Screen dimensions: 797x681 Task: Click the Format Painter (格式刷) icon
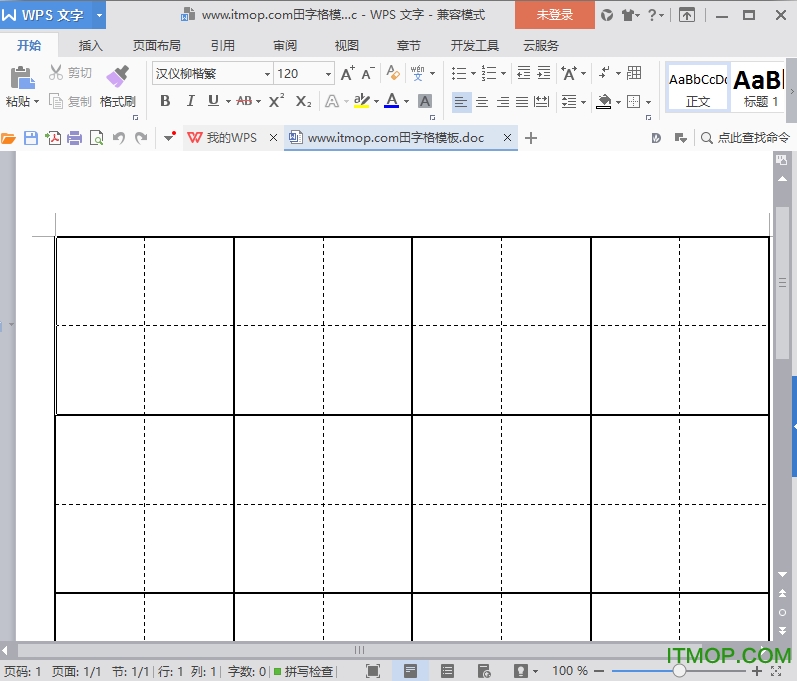coord(117,78)
